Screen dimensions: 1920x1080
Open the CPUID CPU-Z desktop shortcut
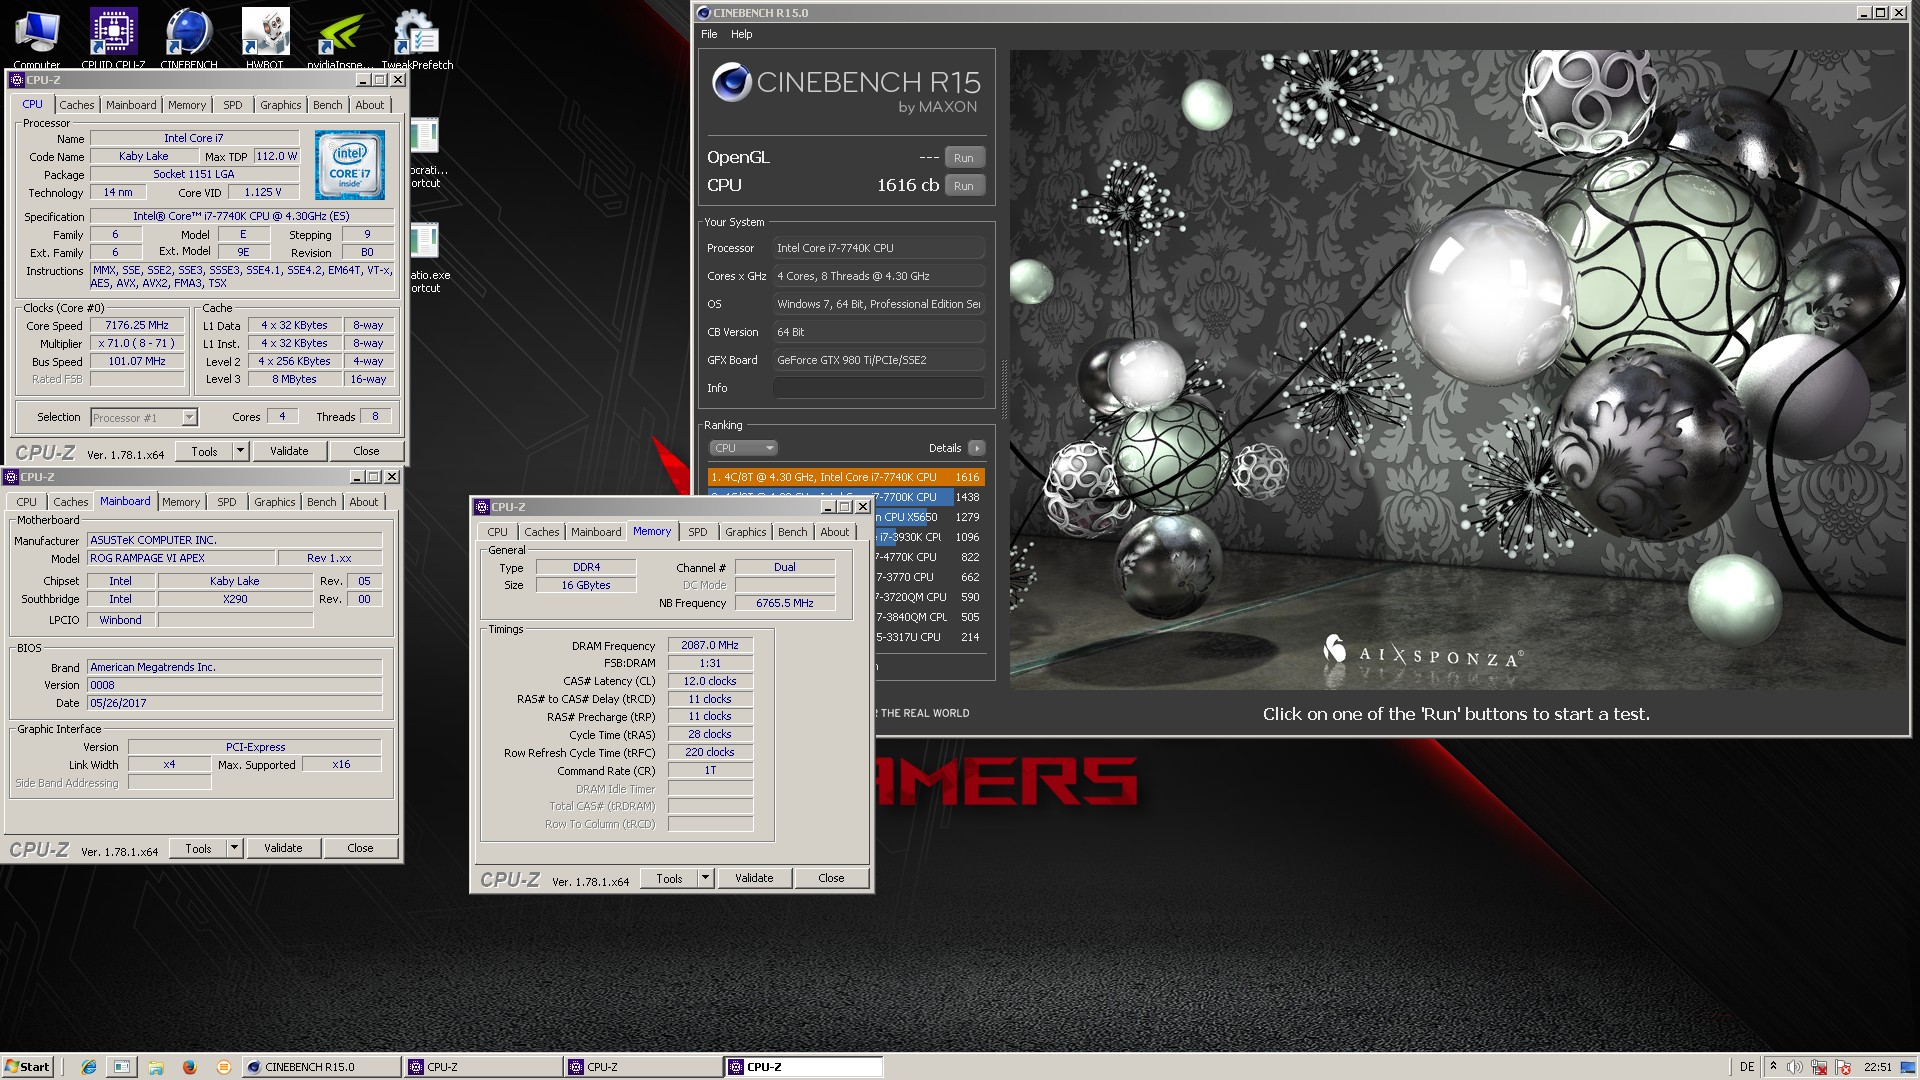click(x=113, y=37)
